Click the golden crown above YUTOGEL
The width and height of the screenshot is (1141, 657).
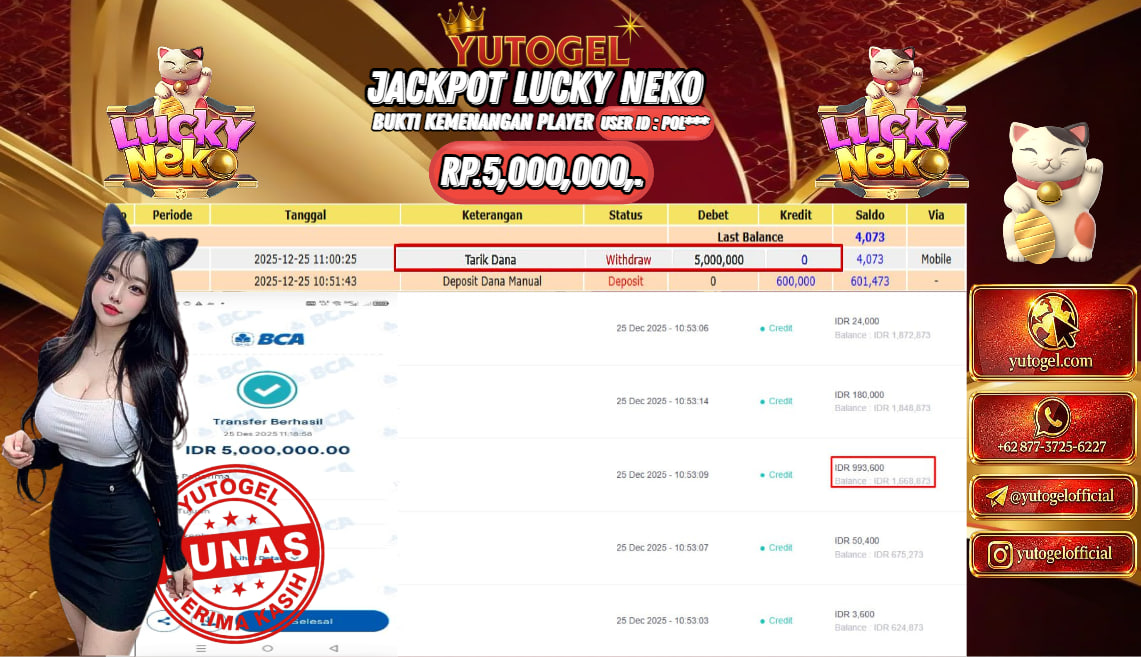tap(462, 21)
